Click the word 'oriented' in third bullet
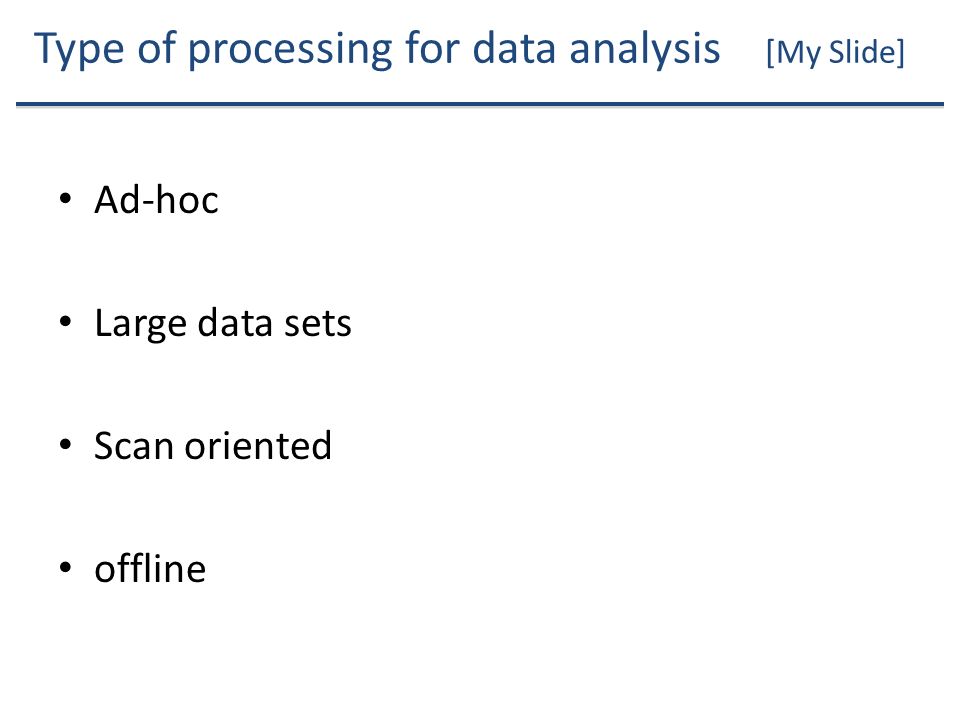This screenshot has height=720, width=960. point(258,445)
